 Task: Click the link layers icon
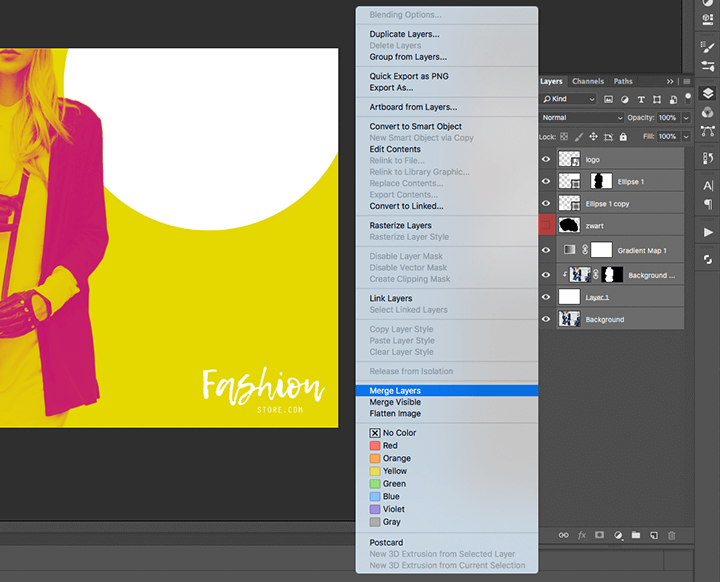(564, 535)
